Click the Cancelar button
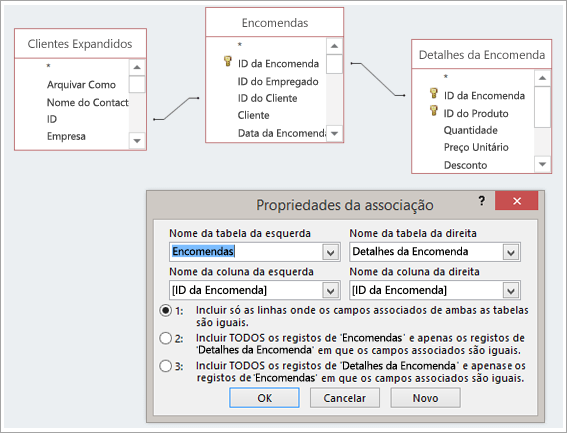Image resolution: width=567 pixels, height=433 pixels. point(345,398)
